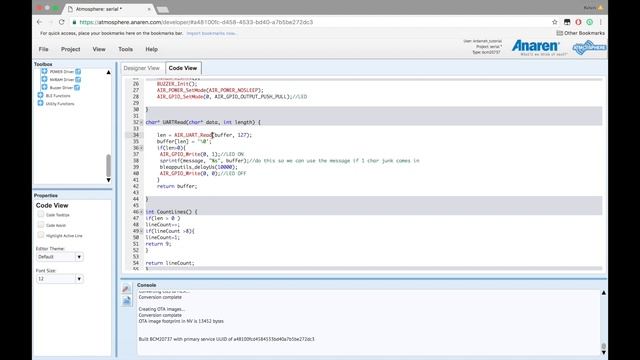This screenshot has height=360, width=640.
Task: Close the Atmosphere: serial browser tab
Action: [149, 9]
